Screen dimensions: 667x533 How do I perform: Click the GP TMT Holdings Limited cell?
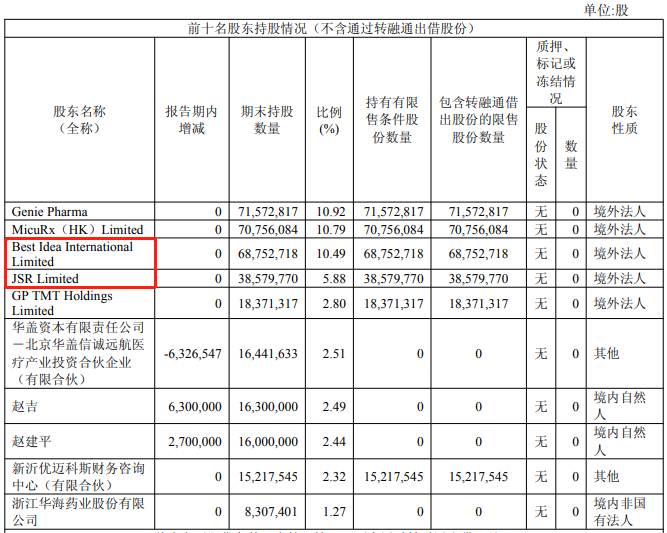(x=62, y=303)
